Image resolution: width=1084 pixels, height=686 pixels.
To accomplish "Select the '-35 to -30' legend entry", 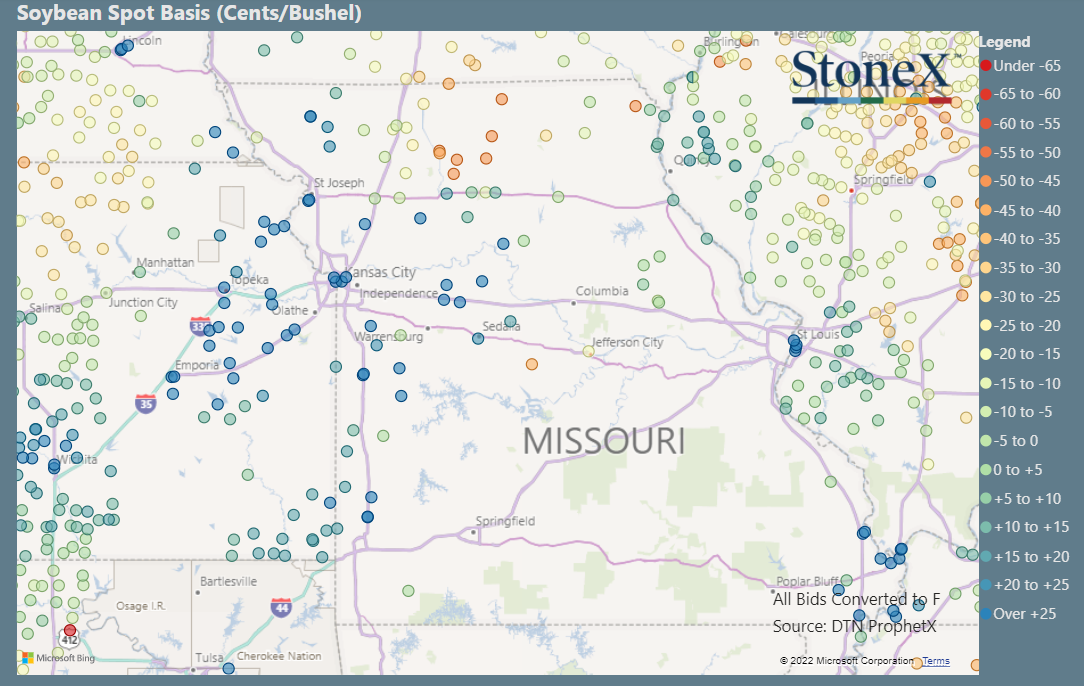I will (1020, 268).
